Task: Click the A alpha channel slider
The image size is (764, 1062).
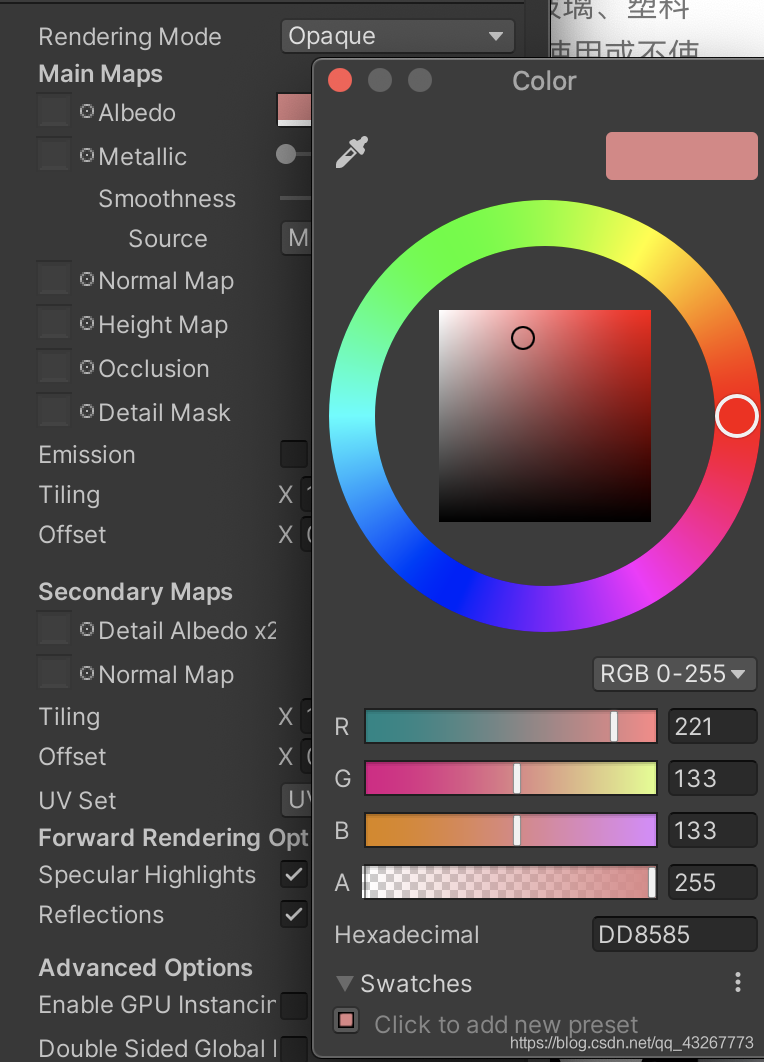Action: (511, 882)
